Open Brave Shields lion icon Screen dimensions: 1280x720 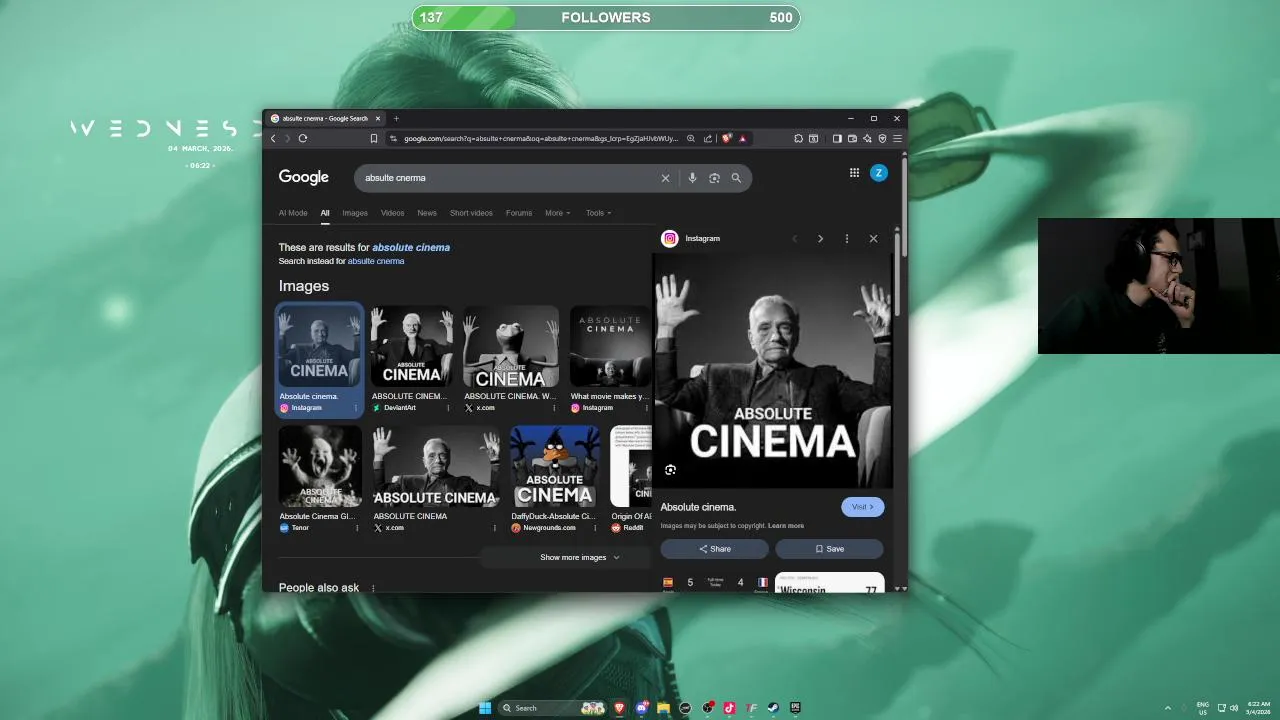(727, 139)
